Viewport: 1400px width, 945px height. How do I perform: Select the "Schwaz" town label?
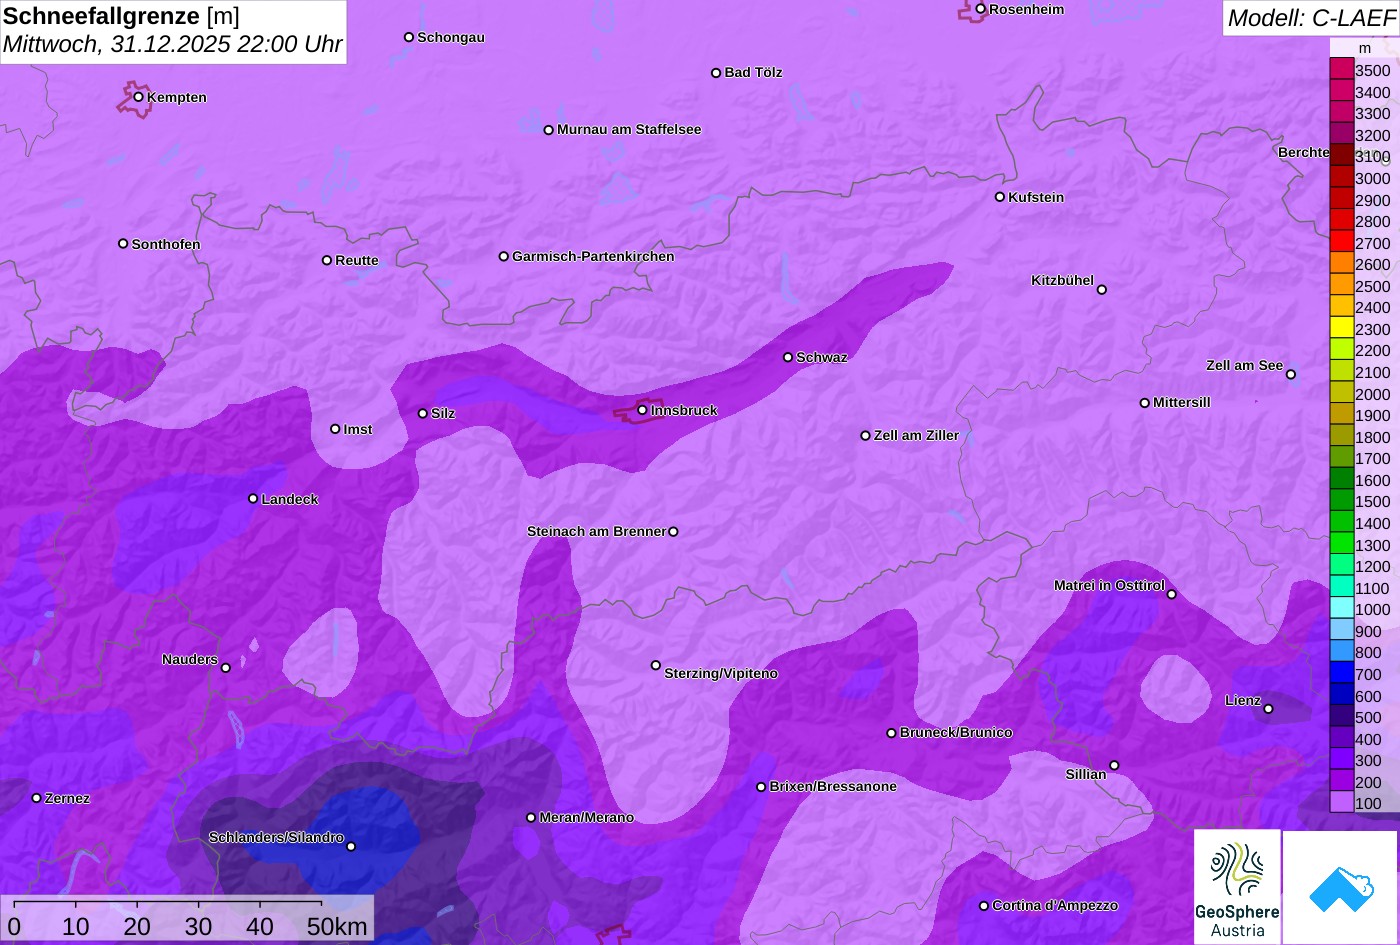pyautogui.click(x=822, y=358)
